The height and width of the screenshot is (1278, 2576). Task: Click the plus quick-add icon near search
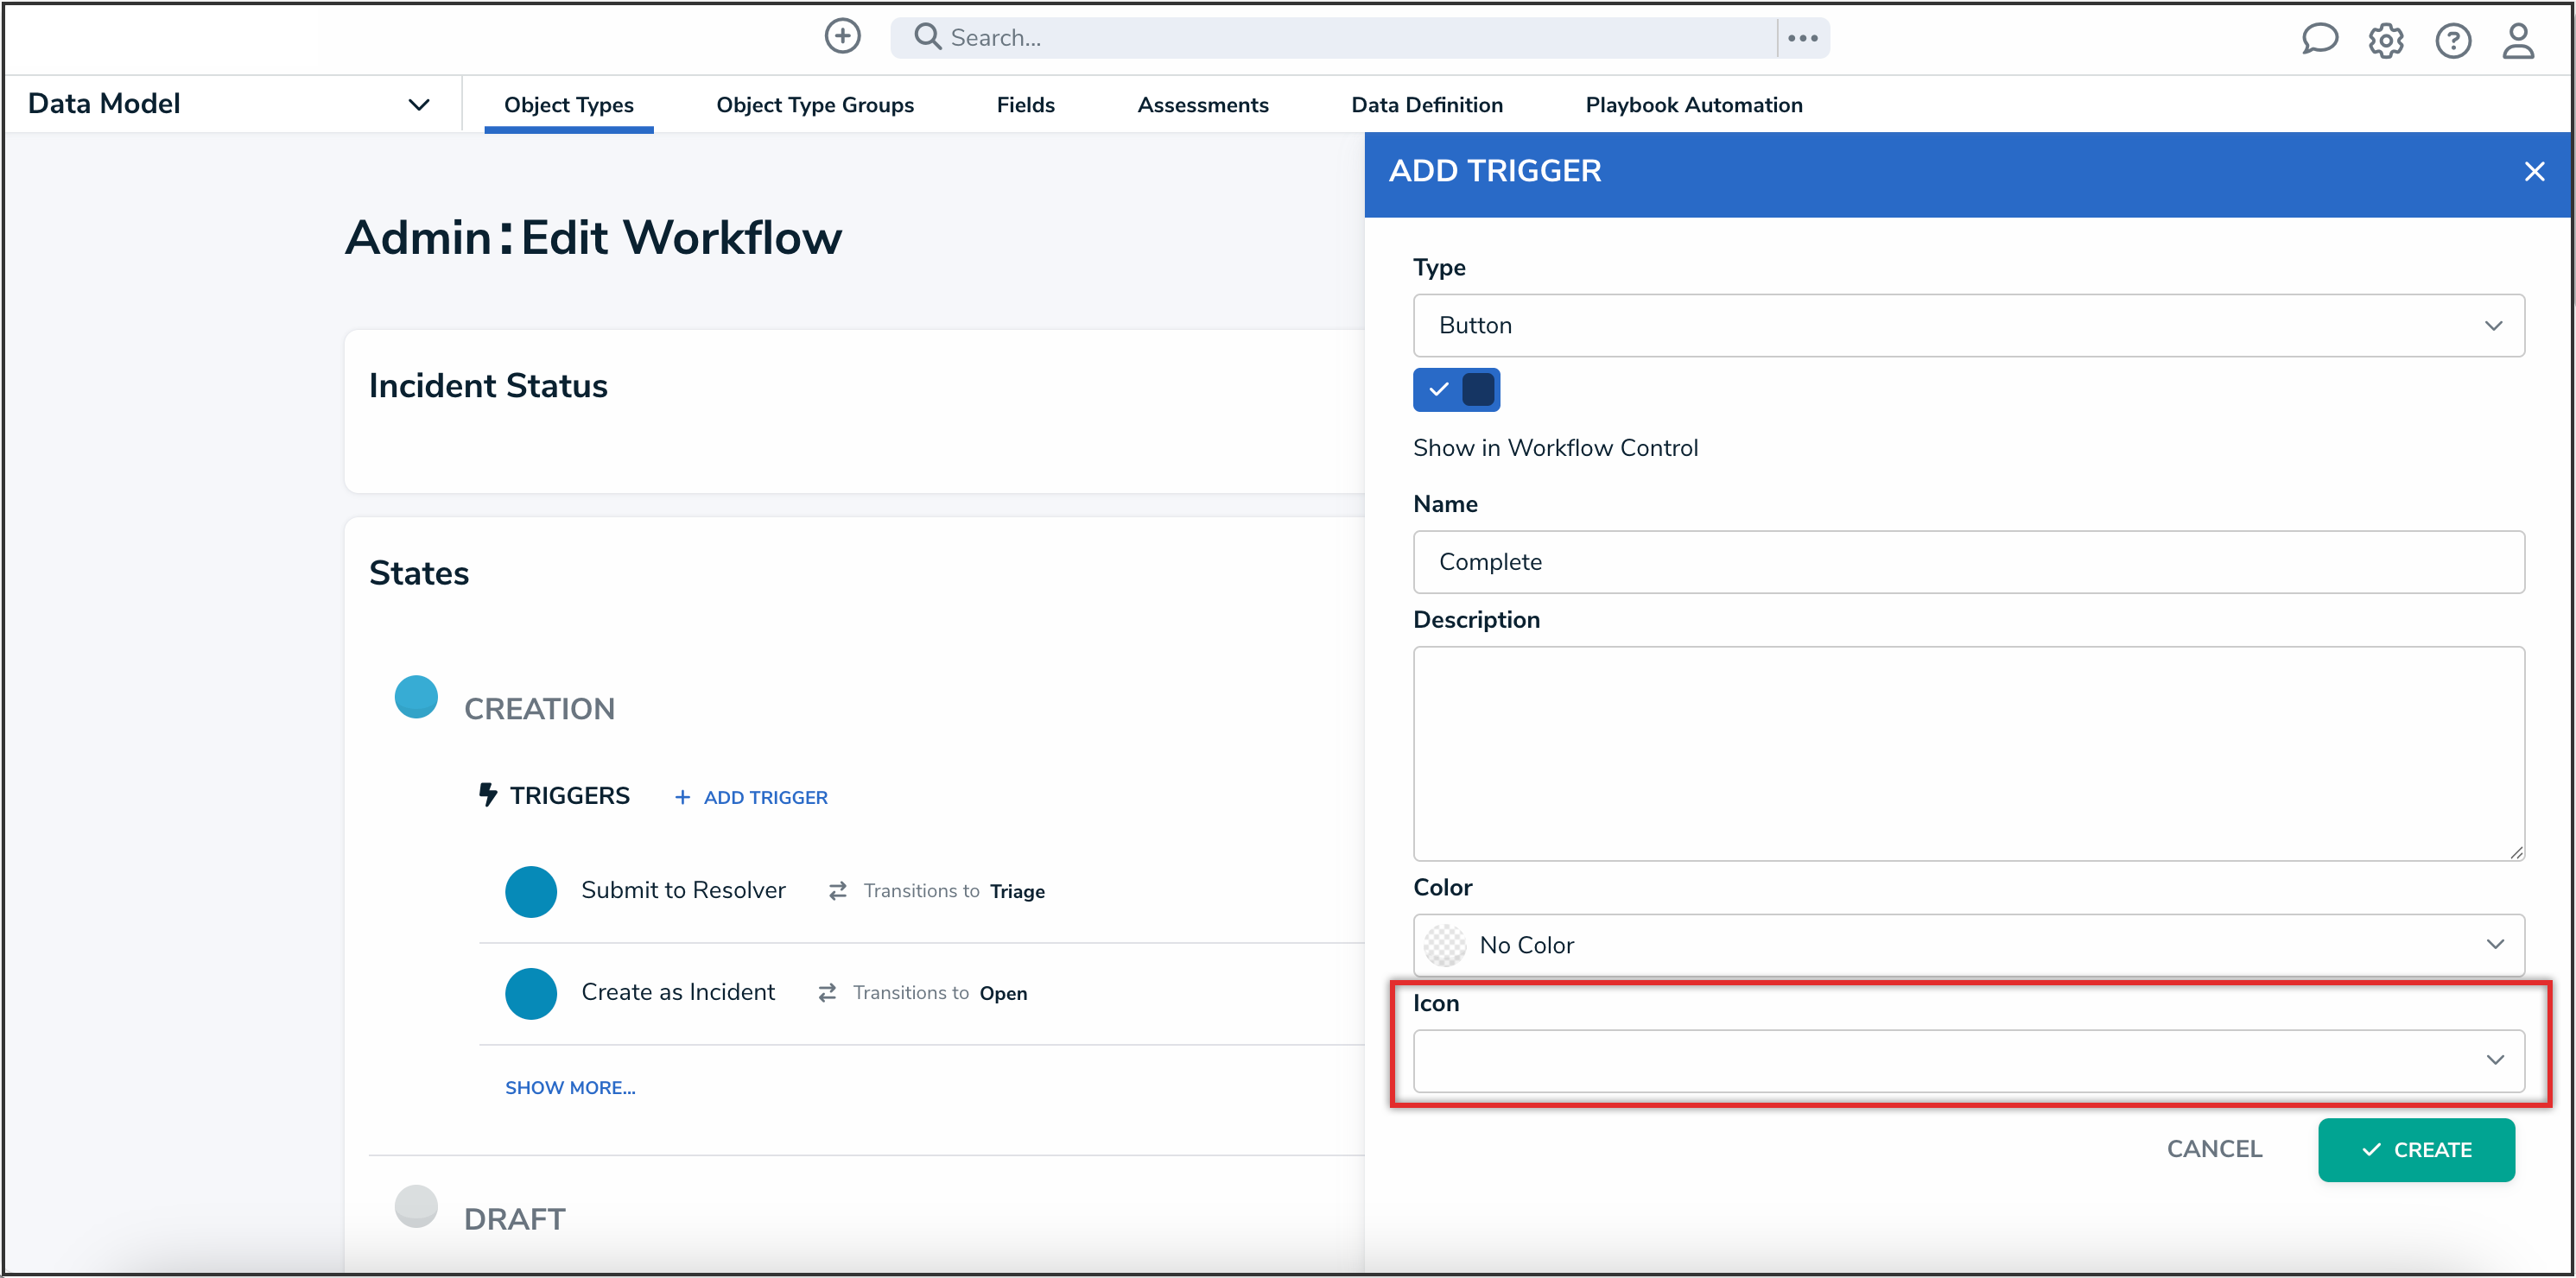[842, 37]
